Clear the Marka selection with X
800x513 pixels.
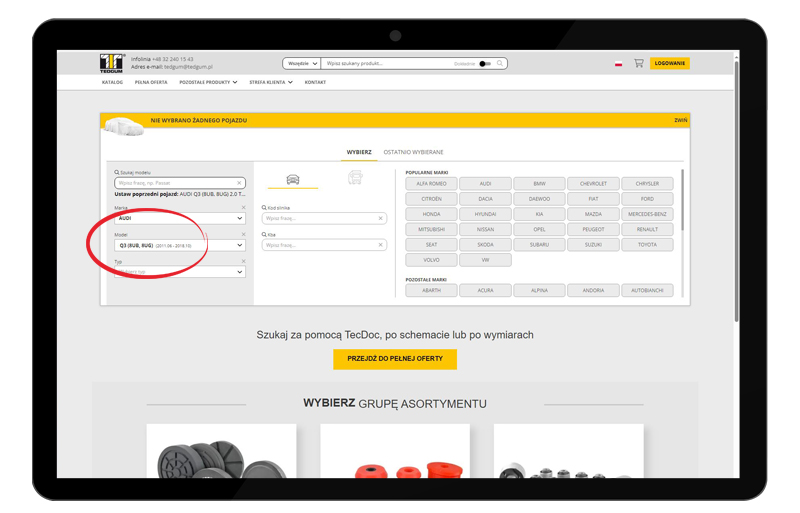pos(243,207)
